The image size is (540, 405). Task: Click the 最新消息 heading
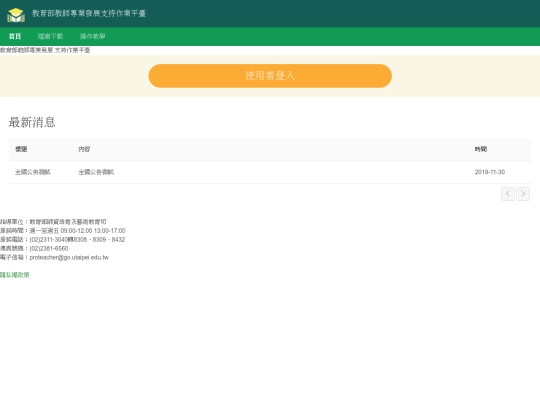pyautogui.click(x=32, y=122)
